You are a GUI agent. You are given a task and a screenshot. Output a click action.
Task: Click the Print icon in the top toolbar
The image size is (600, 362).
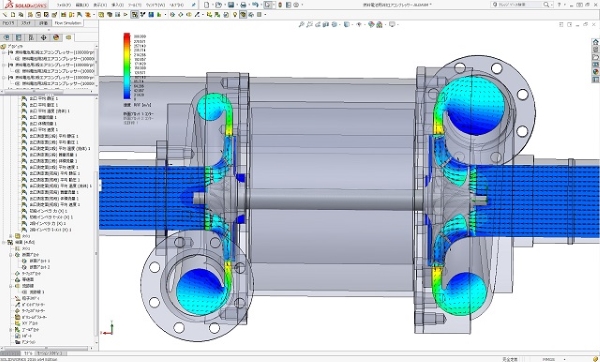243,5
